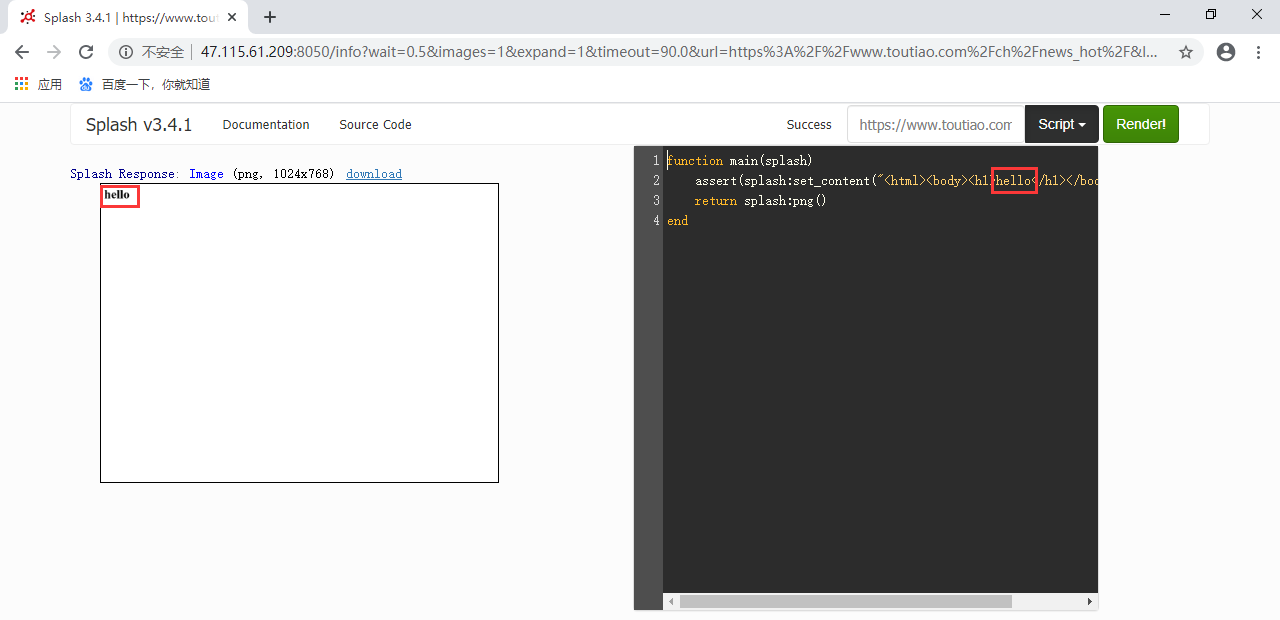The width and height of the screenshot is (1280, 620).
Task: Open the Baidu bookmark
Action: pos(144,84)
